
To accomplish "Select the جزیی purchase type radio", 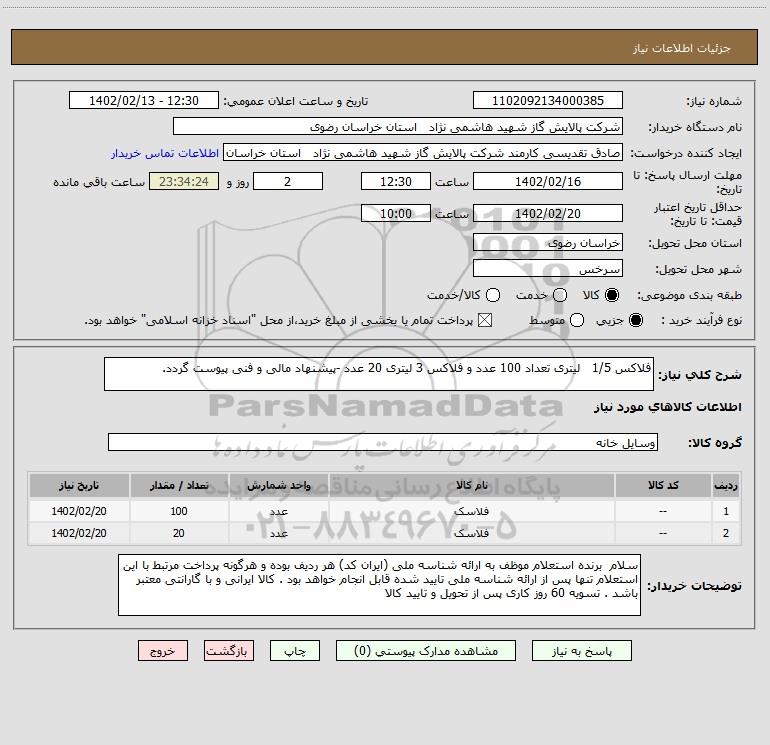I will (x=635, y=320).
